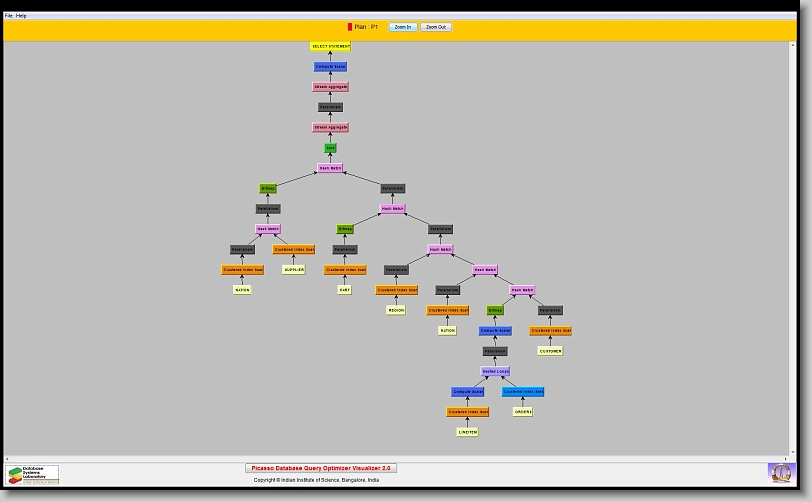Click the CUSTOMER table node
The width and height of the screenshot is (812, 502).
(x=550, y=351)
